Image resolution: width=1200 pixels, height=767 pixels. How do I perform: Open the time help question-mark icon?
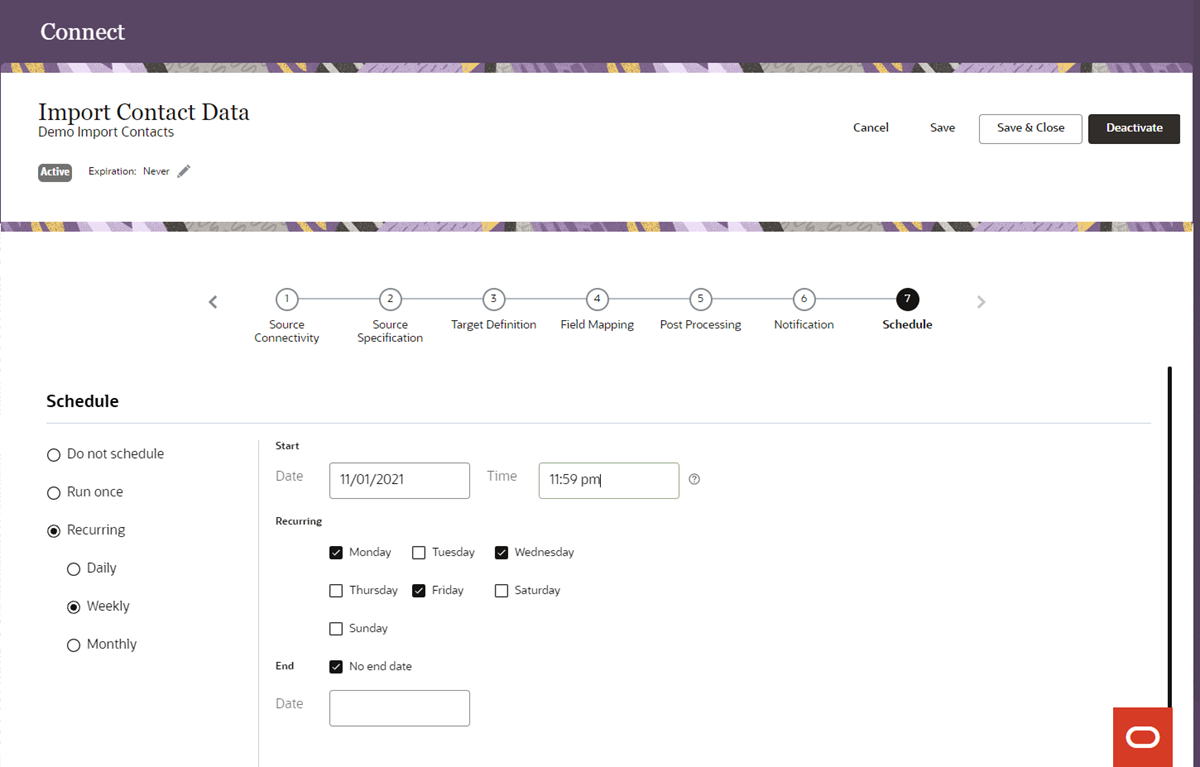pos(695,479)
